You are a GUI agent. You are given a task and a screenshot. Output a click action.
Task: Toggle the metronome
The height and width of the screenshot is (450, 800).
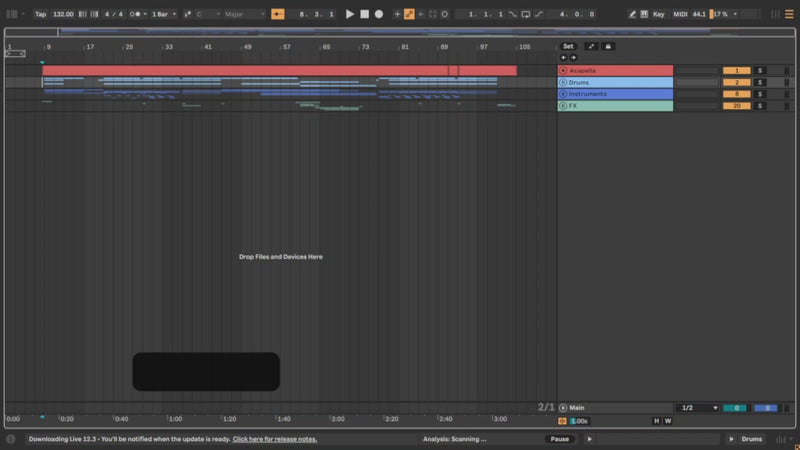[135, 14]
